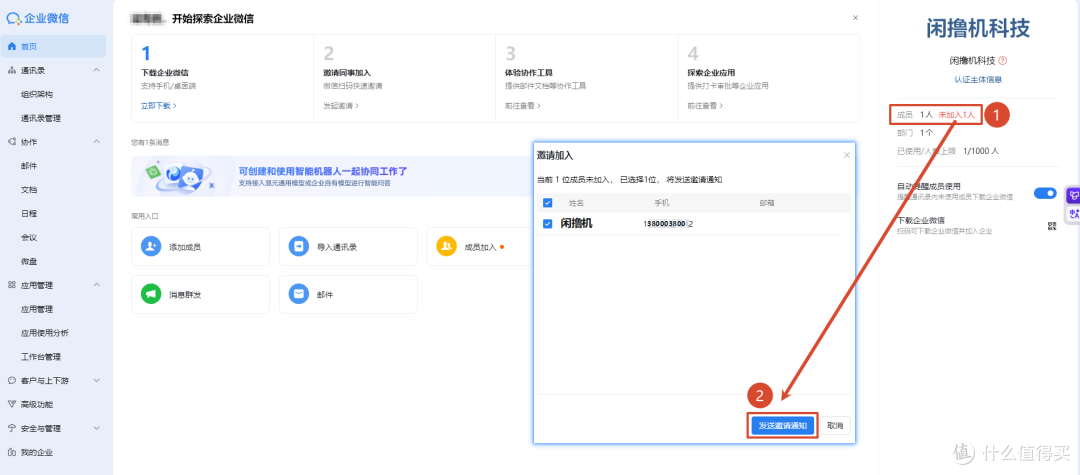This screenshot has width=1080, height=475.
Task: Uncheck the 闲撸机 member checkbox
Action: pos(548,224)
